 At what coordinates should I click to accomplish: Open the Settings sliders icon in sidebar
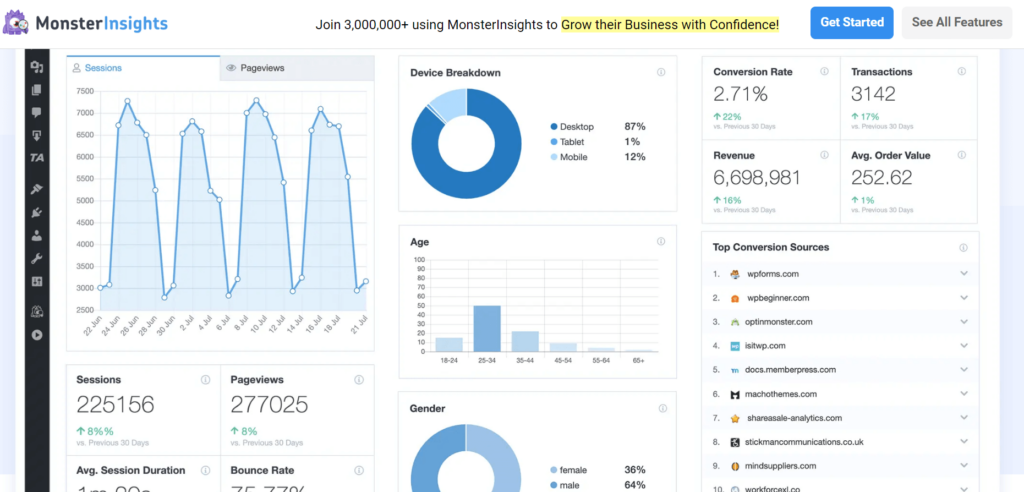pyautogui.click(x=37, y=282)
